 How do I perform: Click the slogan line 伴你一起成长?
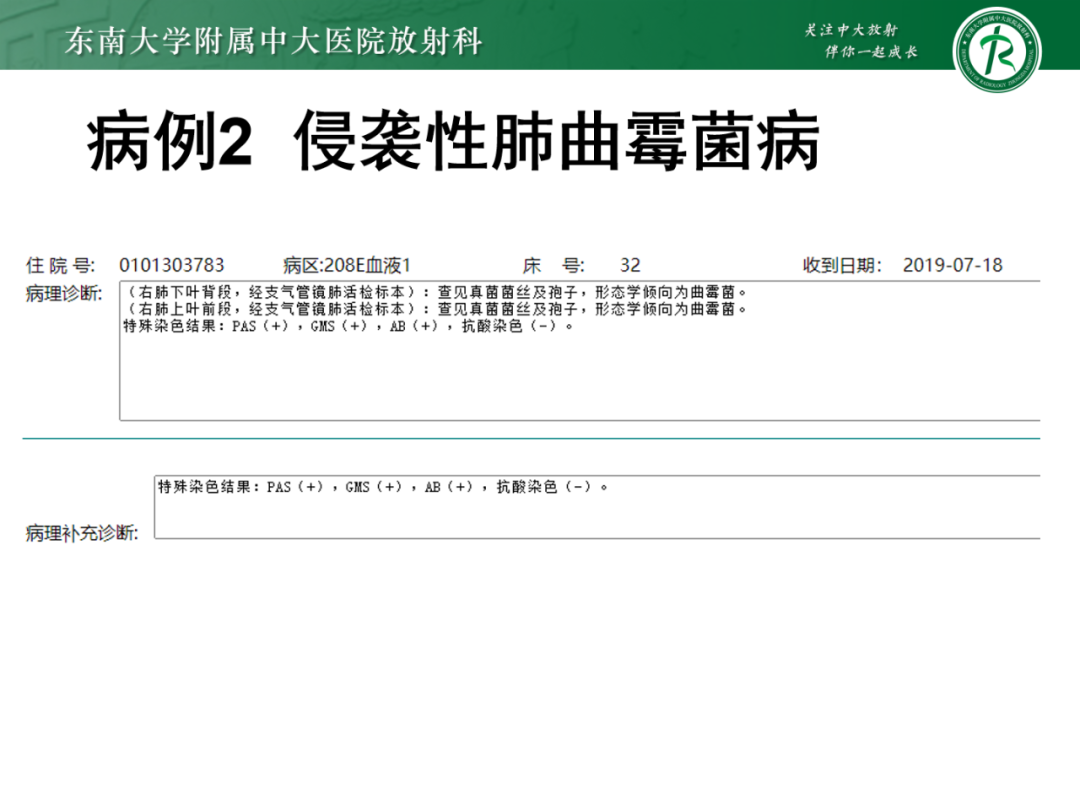(871, 52)
